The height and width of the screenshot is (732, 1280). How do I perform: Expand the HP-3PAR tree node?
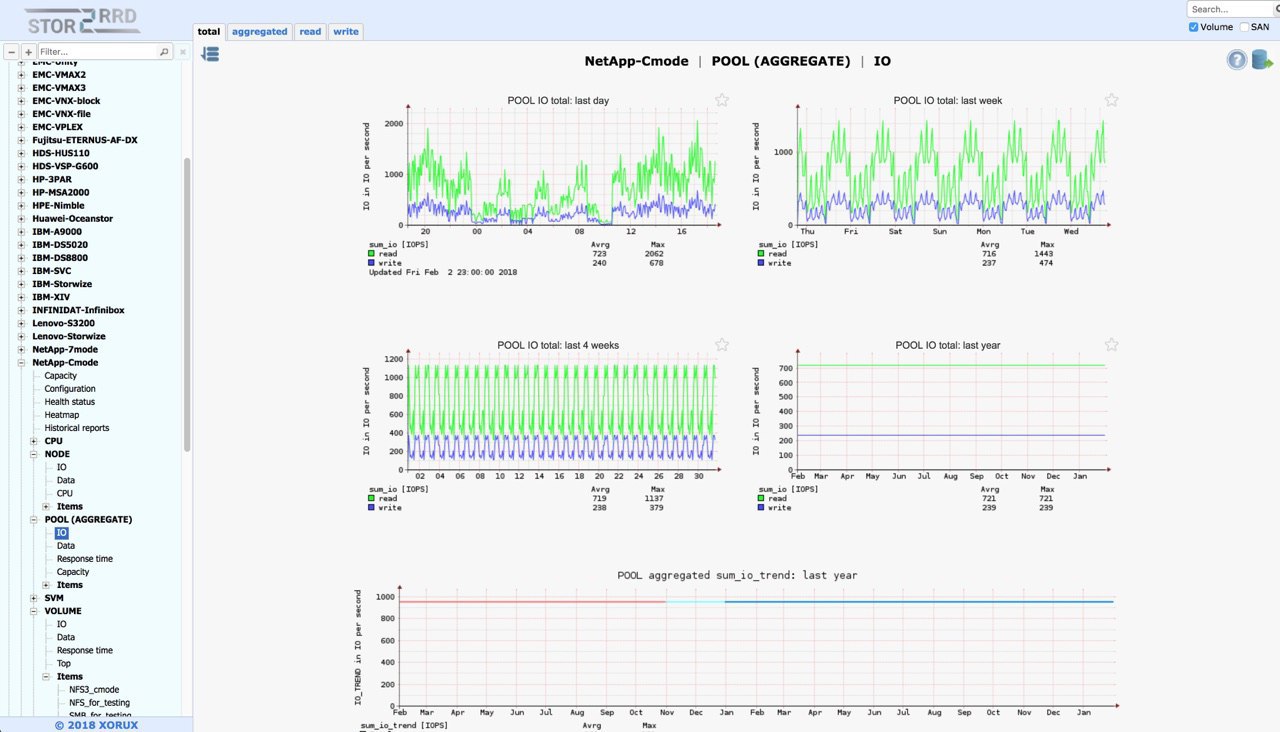pyautogui.click(x=22, y=180)
